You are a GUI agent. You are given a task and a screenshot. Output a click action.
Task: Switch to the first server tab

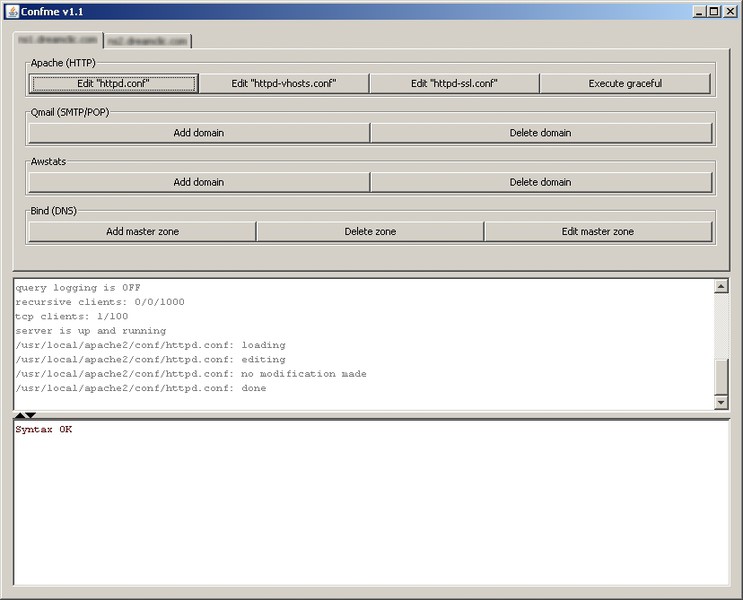[58, 40]
